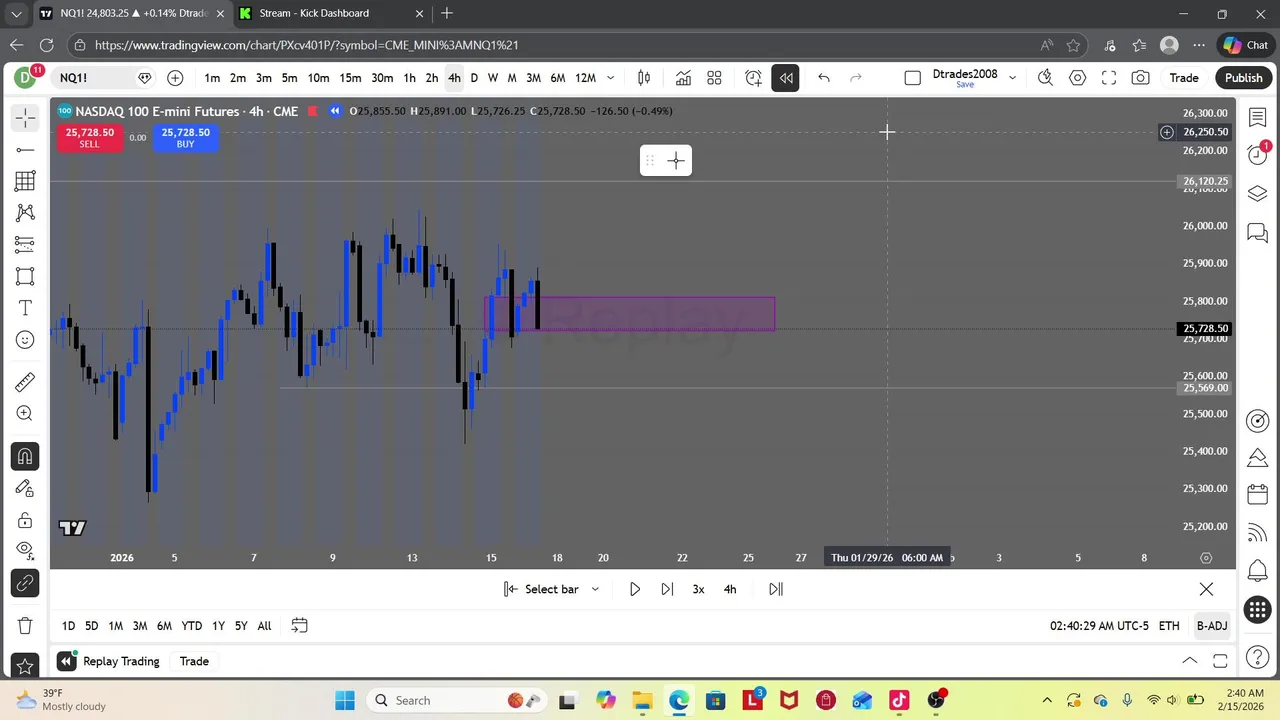Select the 15m timeframe
Viewport: 1280px width, 720px height.
pyautogui.click(x=350, y=78)
